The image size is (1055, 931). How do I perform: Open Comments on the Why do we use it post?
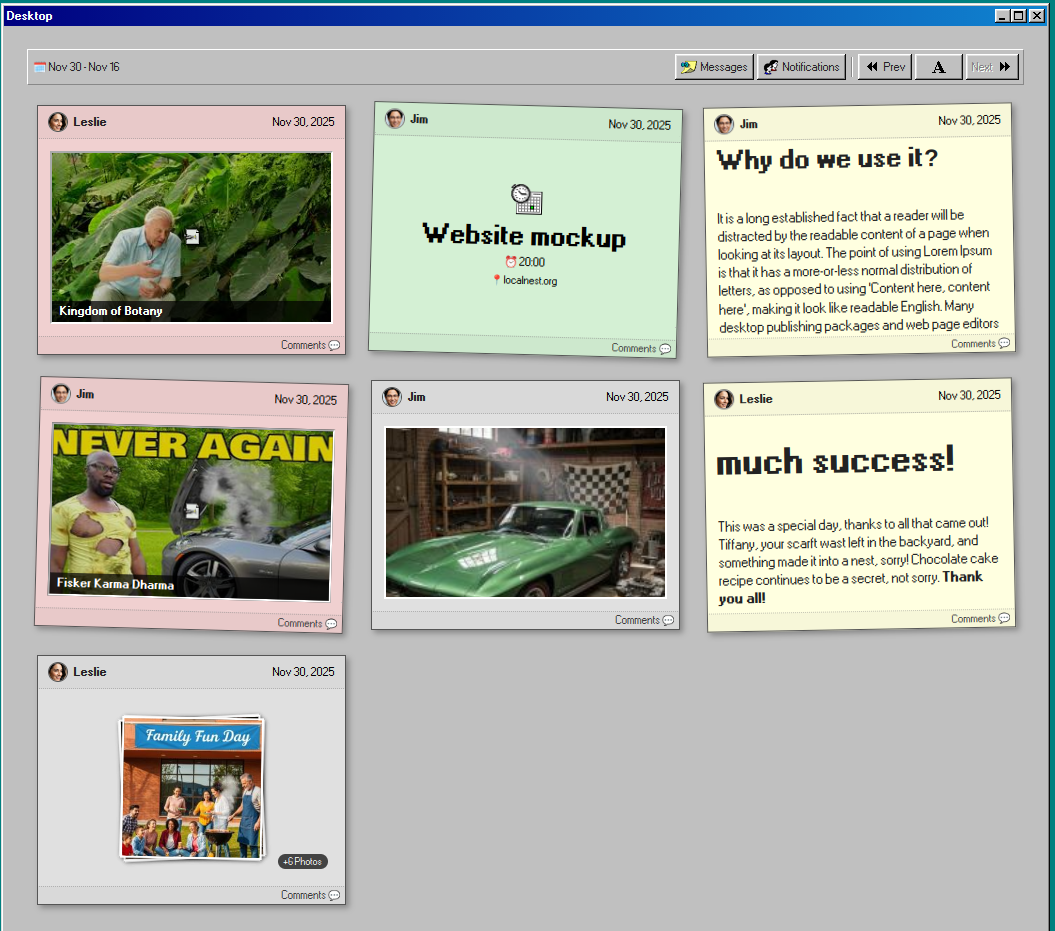point(978,343)
